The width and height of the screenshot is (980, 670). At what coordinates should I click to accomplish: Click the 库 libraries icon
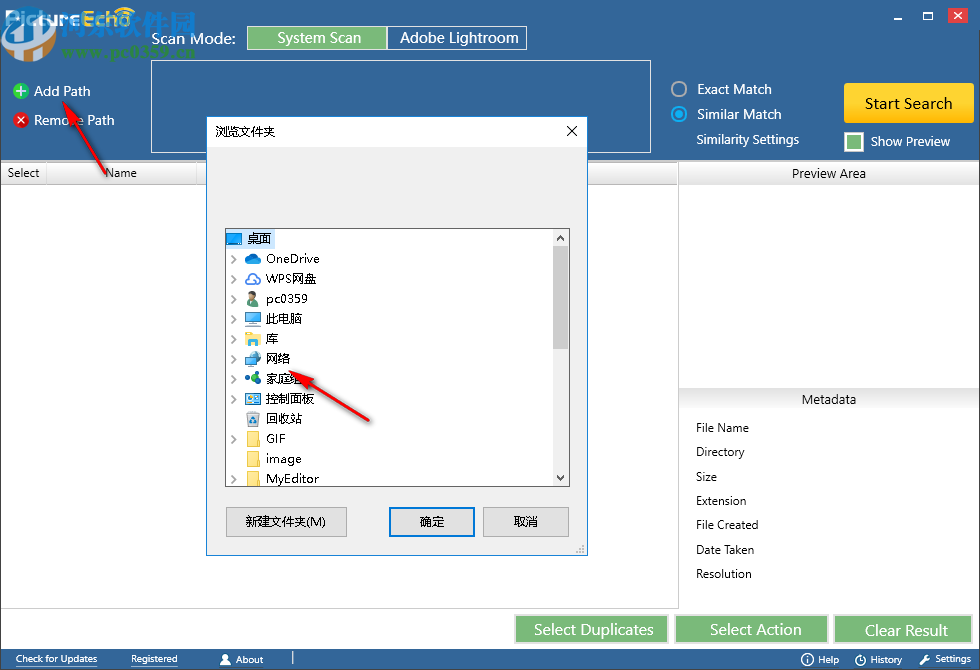[253, 339]
